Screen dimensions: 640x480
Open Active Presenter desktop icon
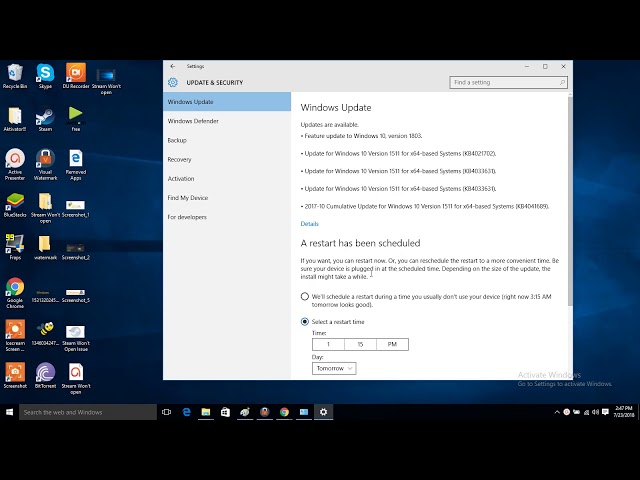pyautogui.click(x=15, y=164)
